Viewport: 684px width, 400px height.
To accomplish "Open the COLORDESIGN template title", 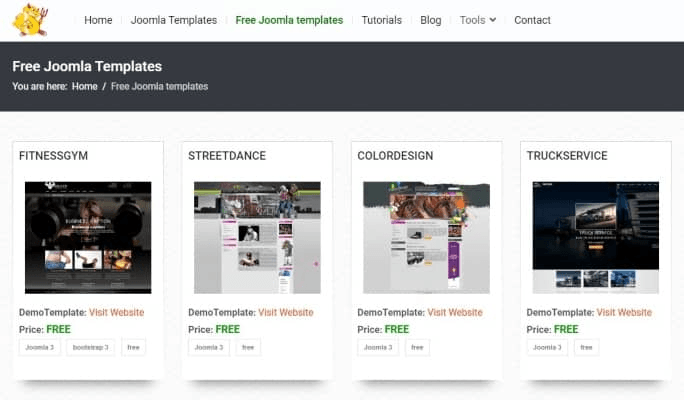I will coord(395,156).
